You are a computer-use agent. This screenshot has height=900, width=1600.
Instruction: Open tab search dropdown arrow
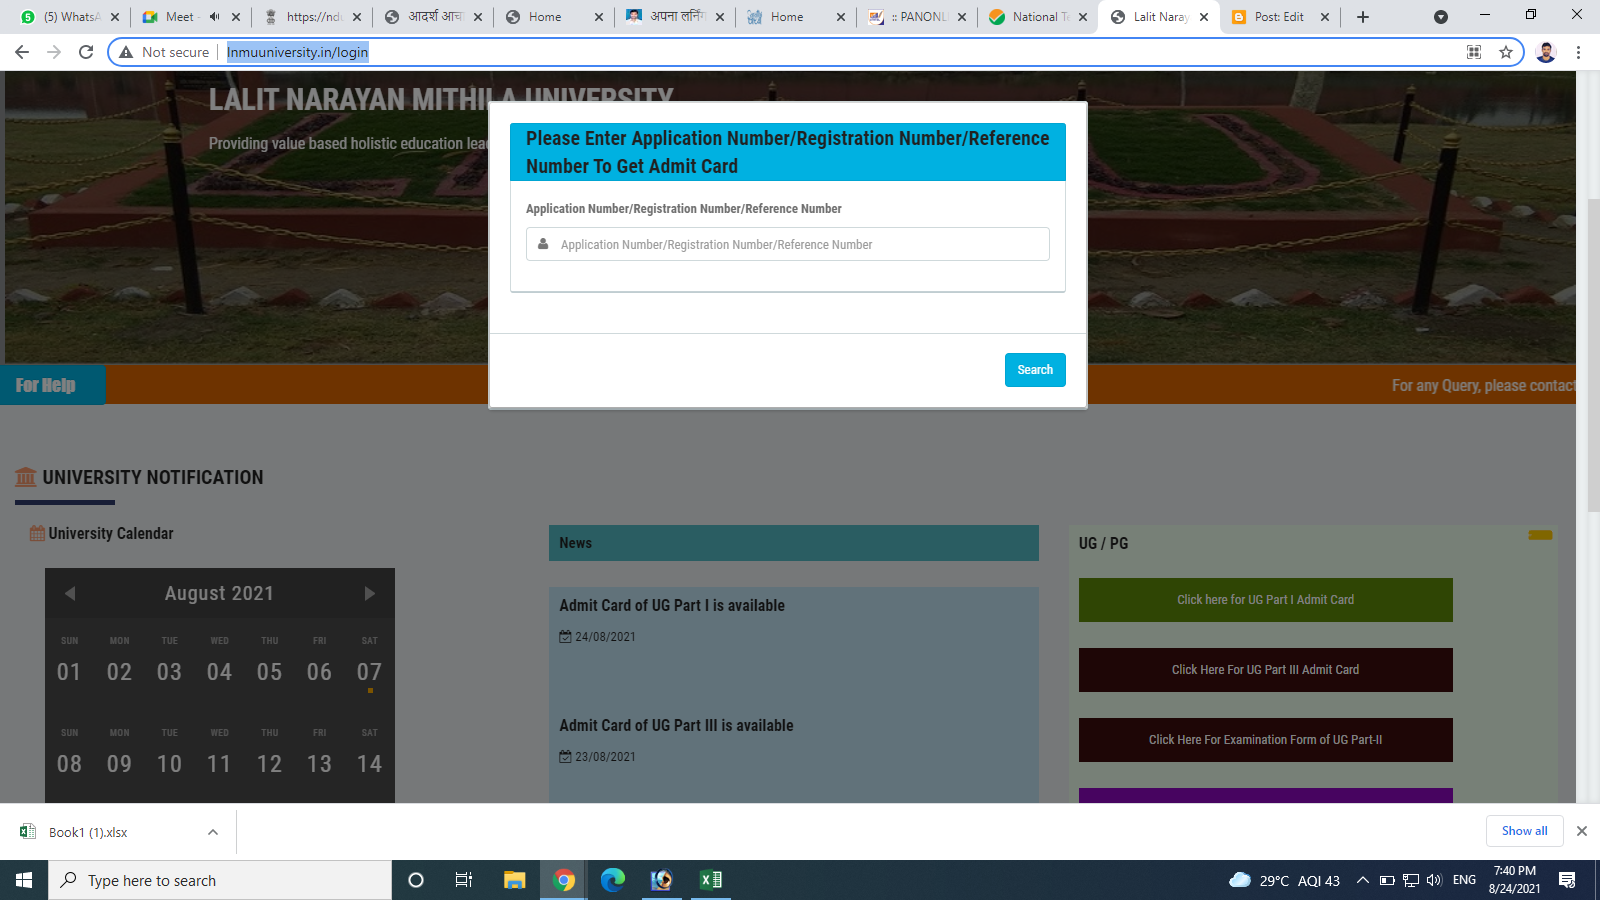click(1441, 17)
